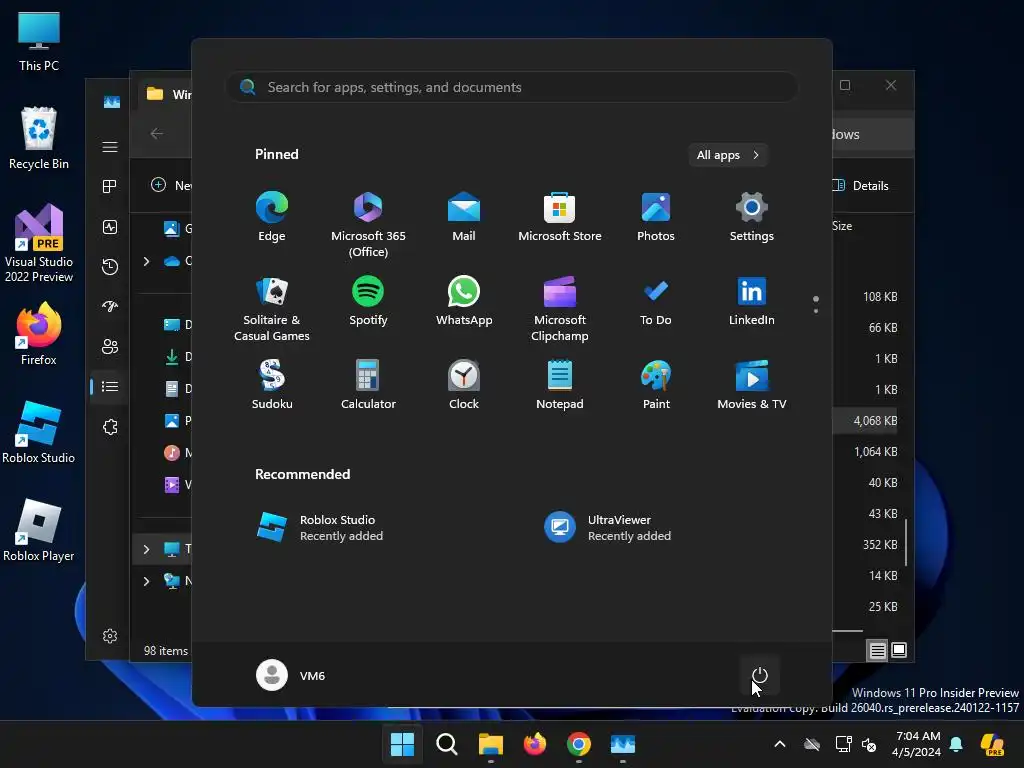Open Task Manager Users tab
This screenshot has height=768, width=1024.
[110, 346]
